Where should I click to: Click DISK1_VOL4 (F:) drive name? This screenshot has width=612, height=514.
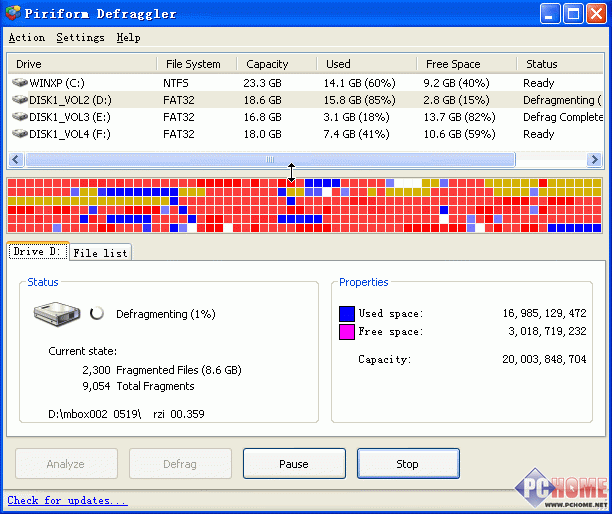click(70, 135)
